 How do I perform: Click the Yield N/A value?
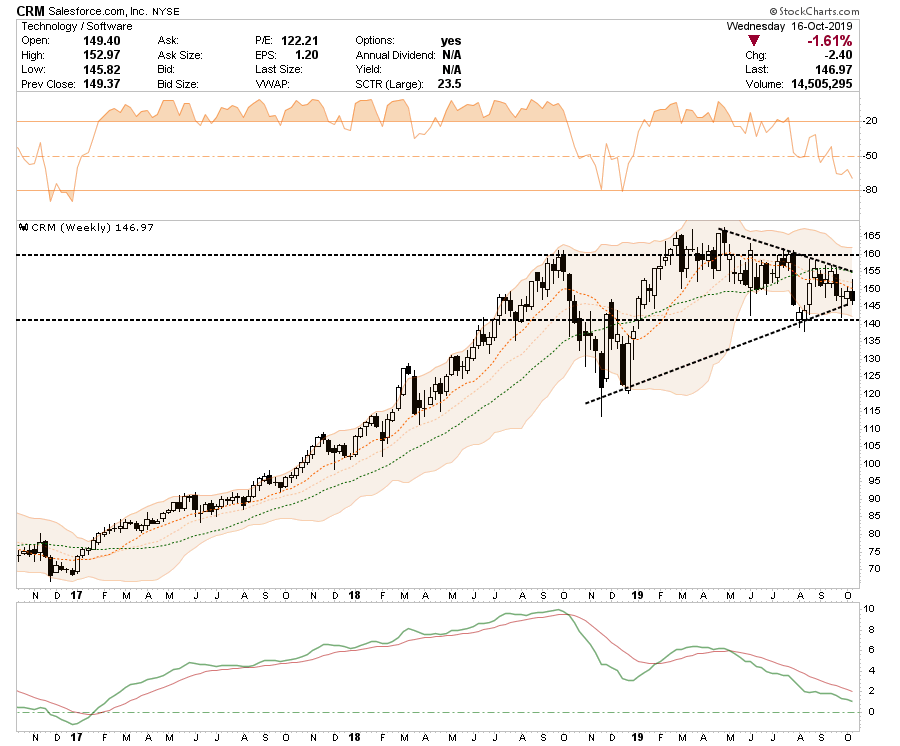point(452,69)
